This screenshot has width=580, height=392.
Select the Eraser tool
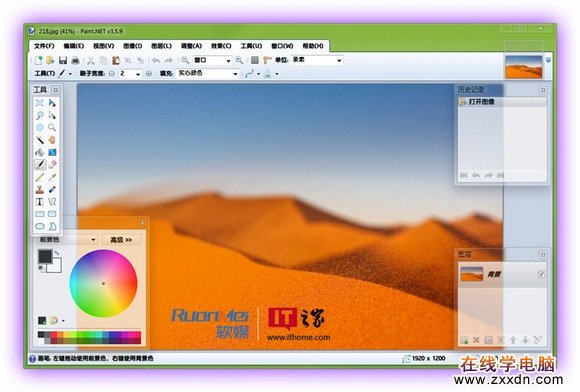pyautogui.click(x=52, y=165)
